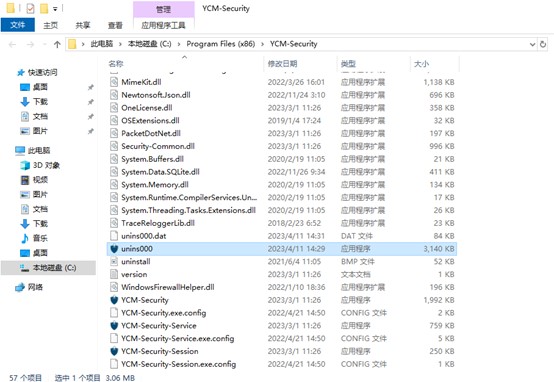
Task: Click the WindowsFirewallHelper.dll file icon
Action: pos(114,287)
